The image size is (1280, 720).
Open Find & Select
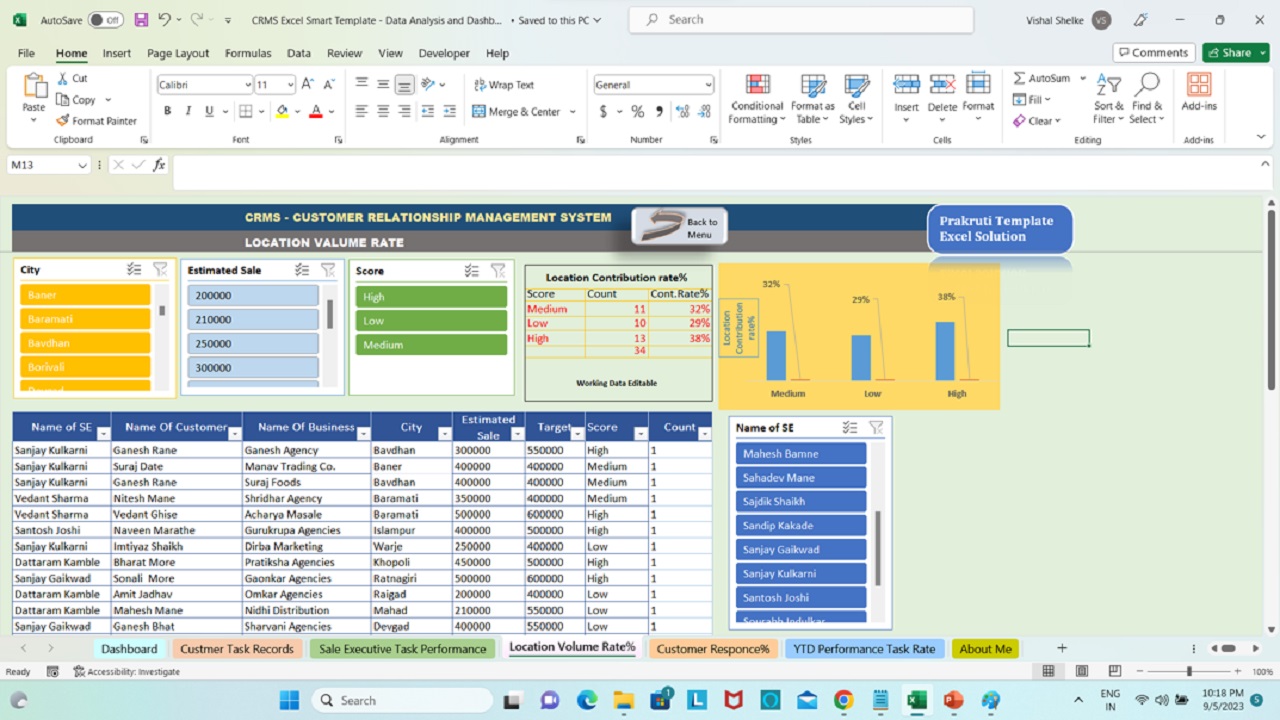(x=1146, y=100)
